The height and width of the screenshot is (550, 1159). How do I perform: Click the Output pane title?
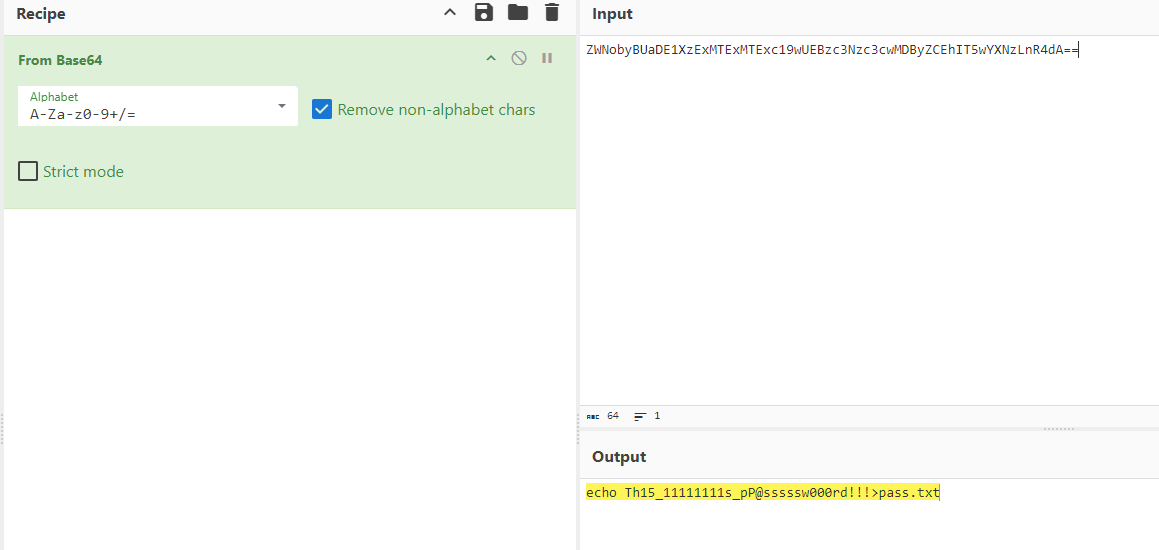point(619,457)
